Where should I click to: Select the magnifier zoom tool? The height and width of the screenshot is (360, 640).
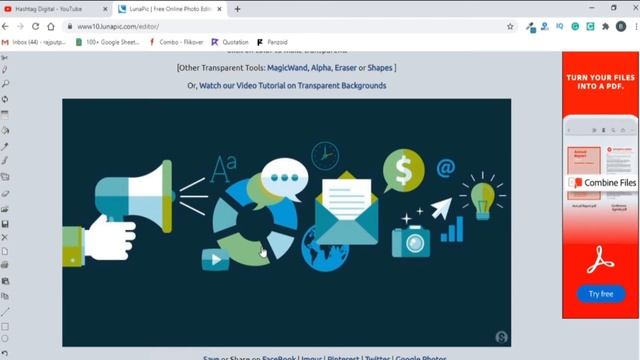pos(5,84)
